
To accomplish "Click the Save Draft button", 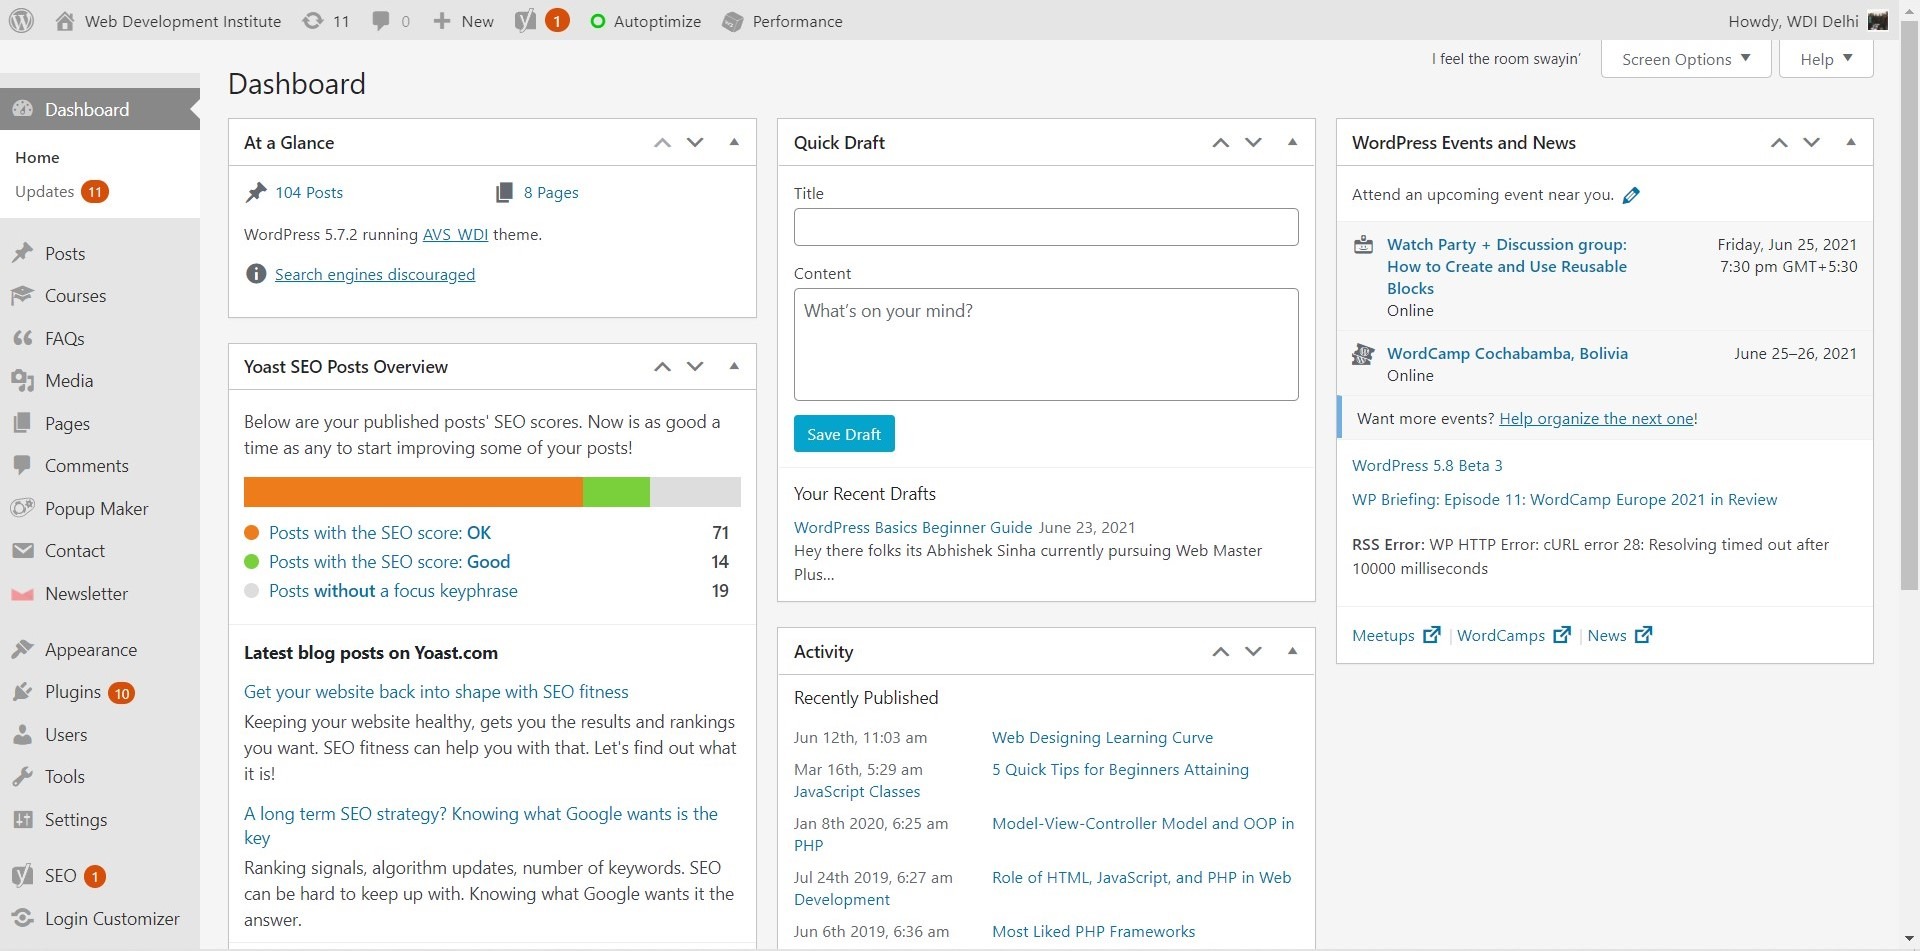I will (x=843, y=434).
